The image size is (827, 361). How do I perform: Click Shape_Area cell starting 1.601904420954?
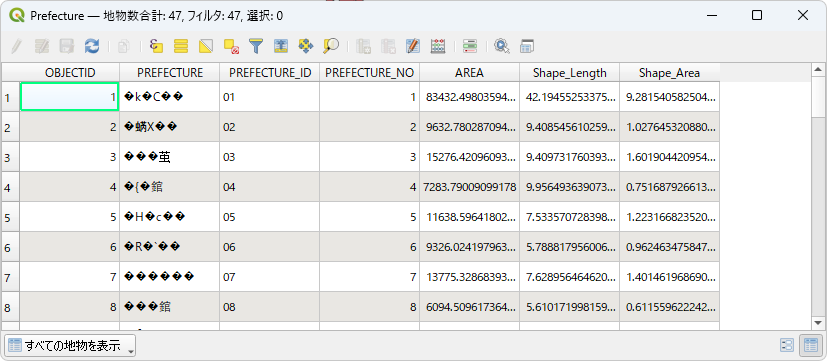click(669, 157)
